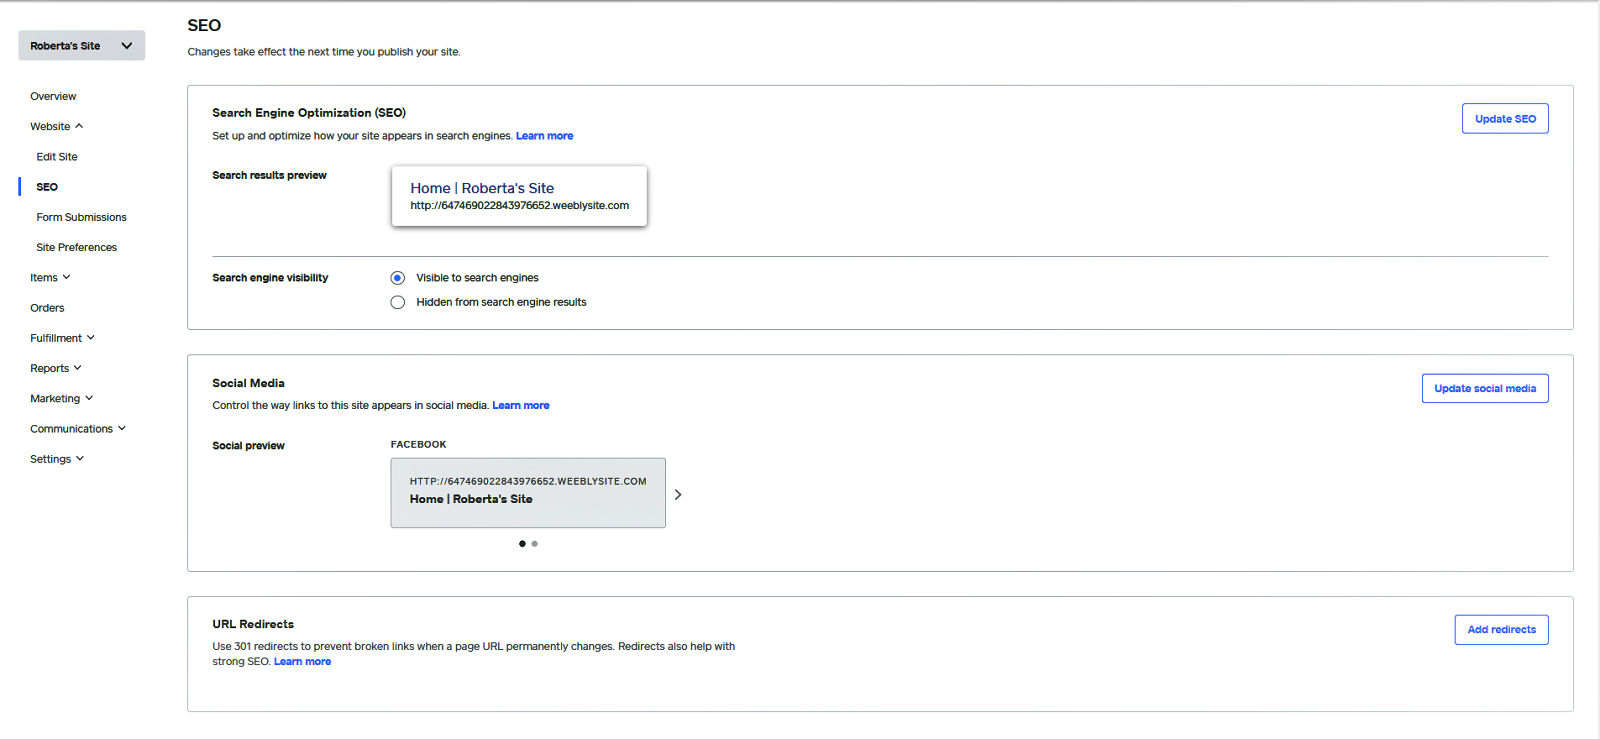
Task: Select the first carousel dot indicator
Action: point(522,544)
